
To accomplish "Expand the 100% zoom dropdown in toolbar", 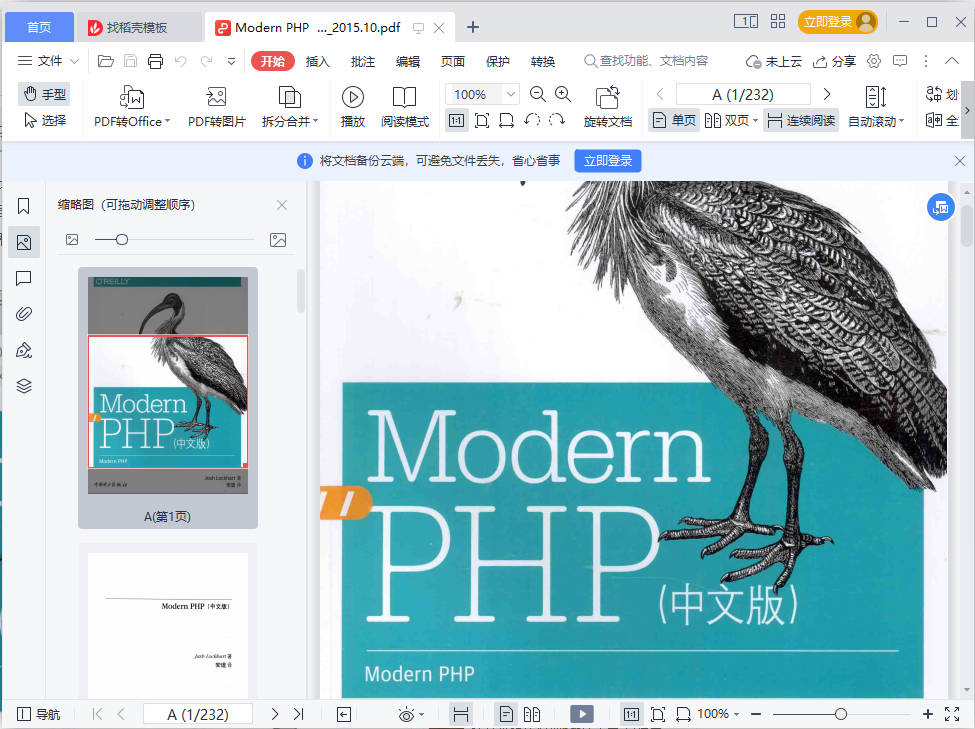I will (x=511, y=95).
